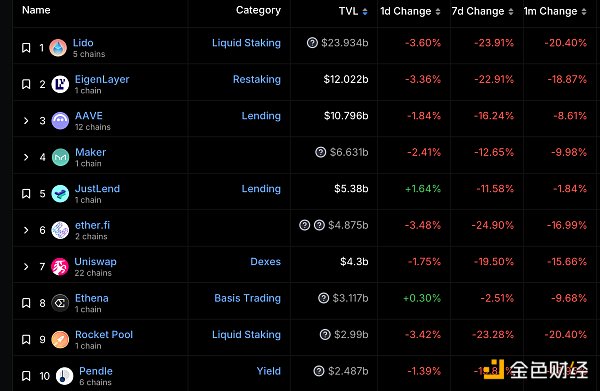
Task: Expand the AAVE row chevron
Action: point(26,121)
